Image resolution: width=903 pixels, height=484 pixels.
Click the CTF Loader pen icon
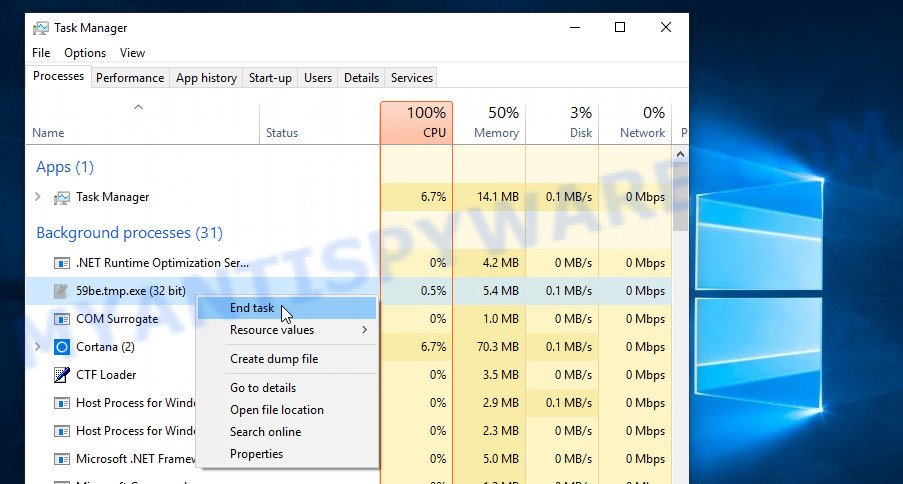tap(62, 375)
